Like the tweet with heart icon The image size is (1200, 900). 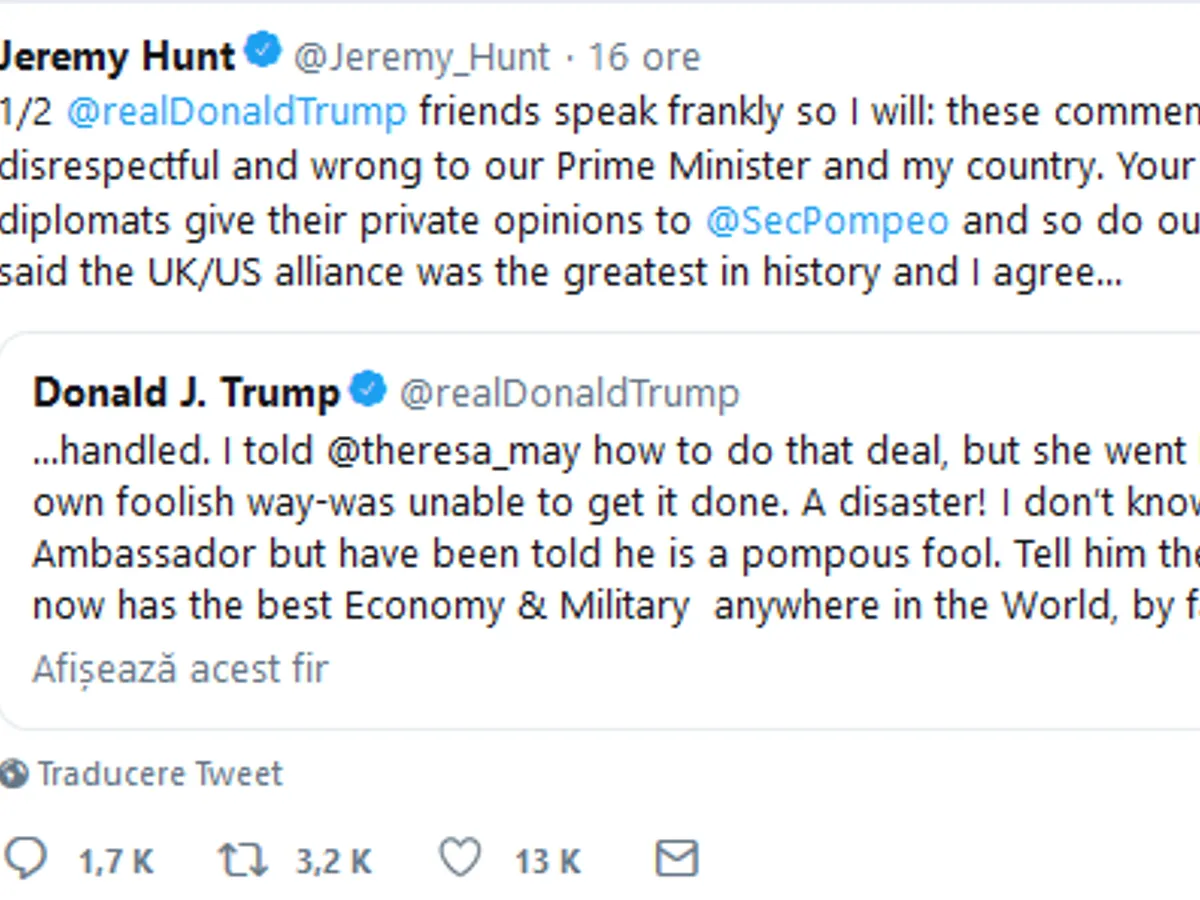[460, 858]
